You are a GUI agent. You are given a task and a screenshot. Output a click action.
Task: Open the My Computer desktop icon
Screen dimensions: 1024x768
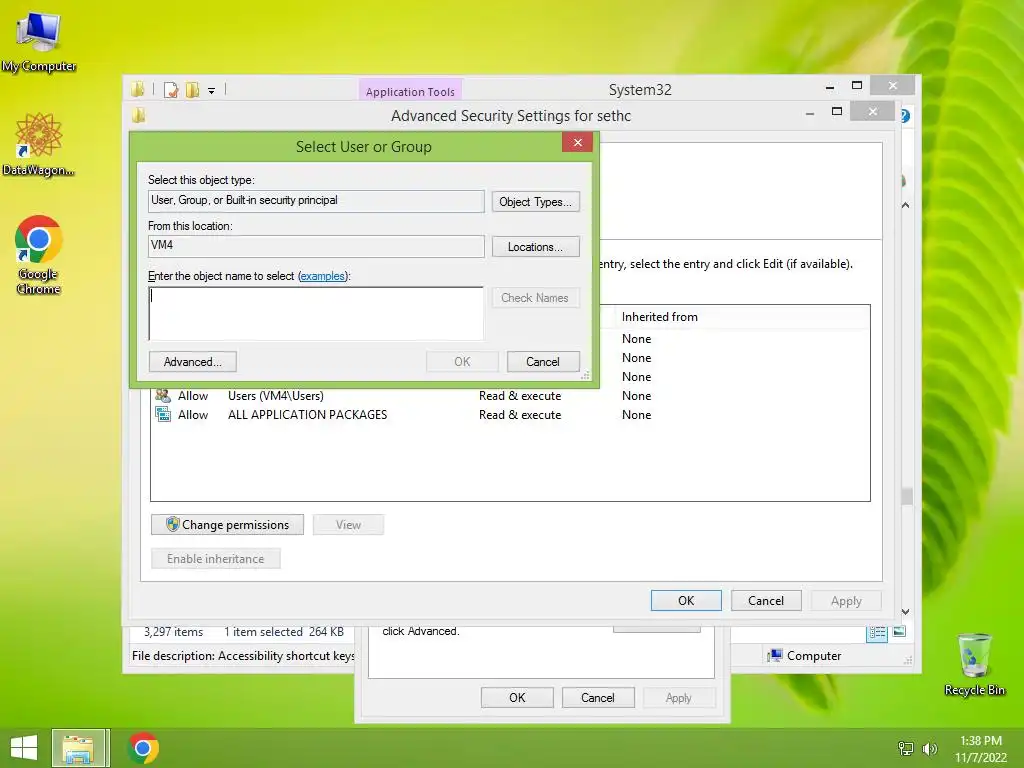[39, 42]
